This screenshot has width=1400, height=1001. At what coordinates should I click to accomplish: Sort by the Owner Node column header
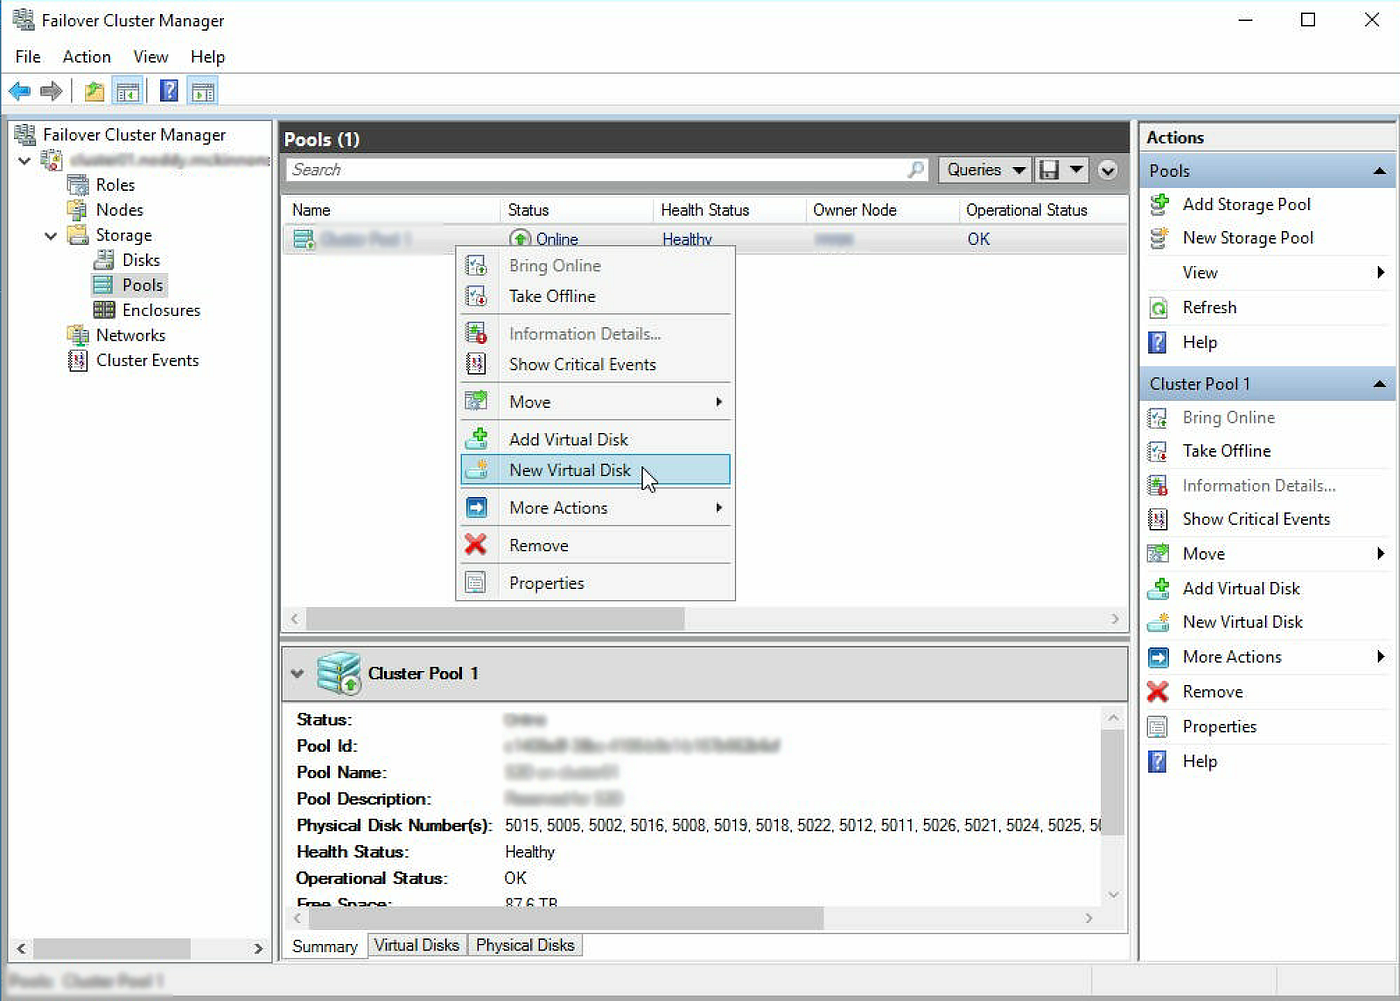coord(881,210)
